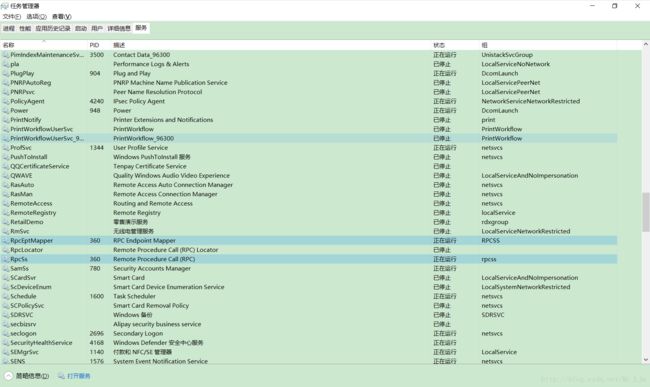Click the service icon beside RpcSs
Image resolution: width=650 pixels, height=387 pixels.
pyautogui.click(x=5, y=259)
